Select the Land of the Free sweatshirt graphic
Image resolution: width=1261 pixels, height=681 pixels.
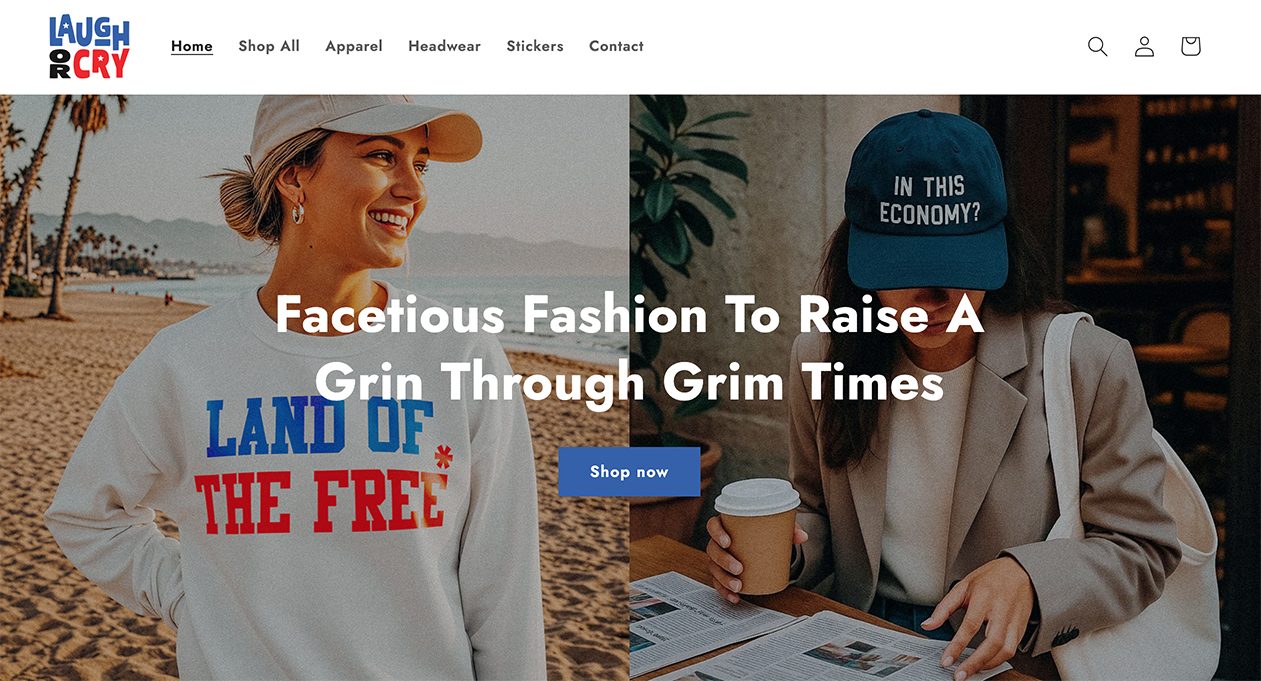click(x=320, y=466)
